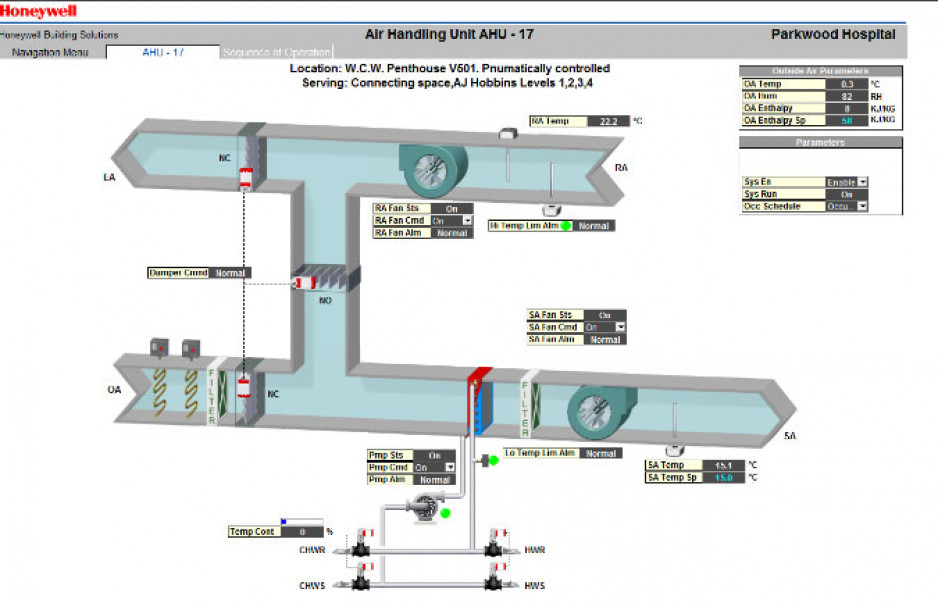Set Sys En to Enable

pyautogui.click(x=864, y=183)
